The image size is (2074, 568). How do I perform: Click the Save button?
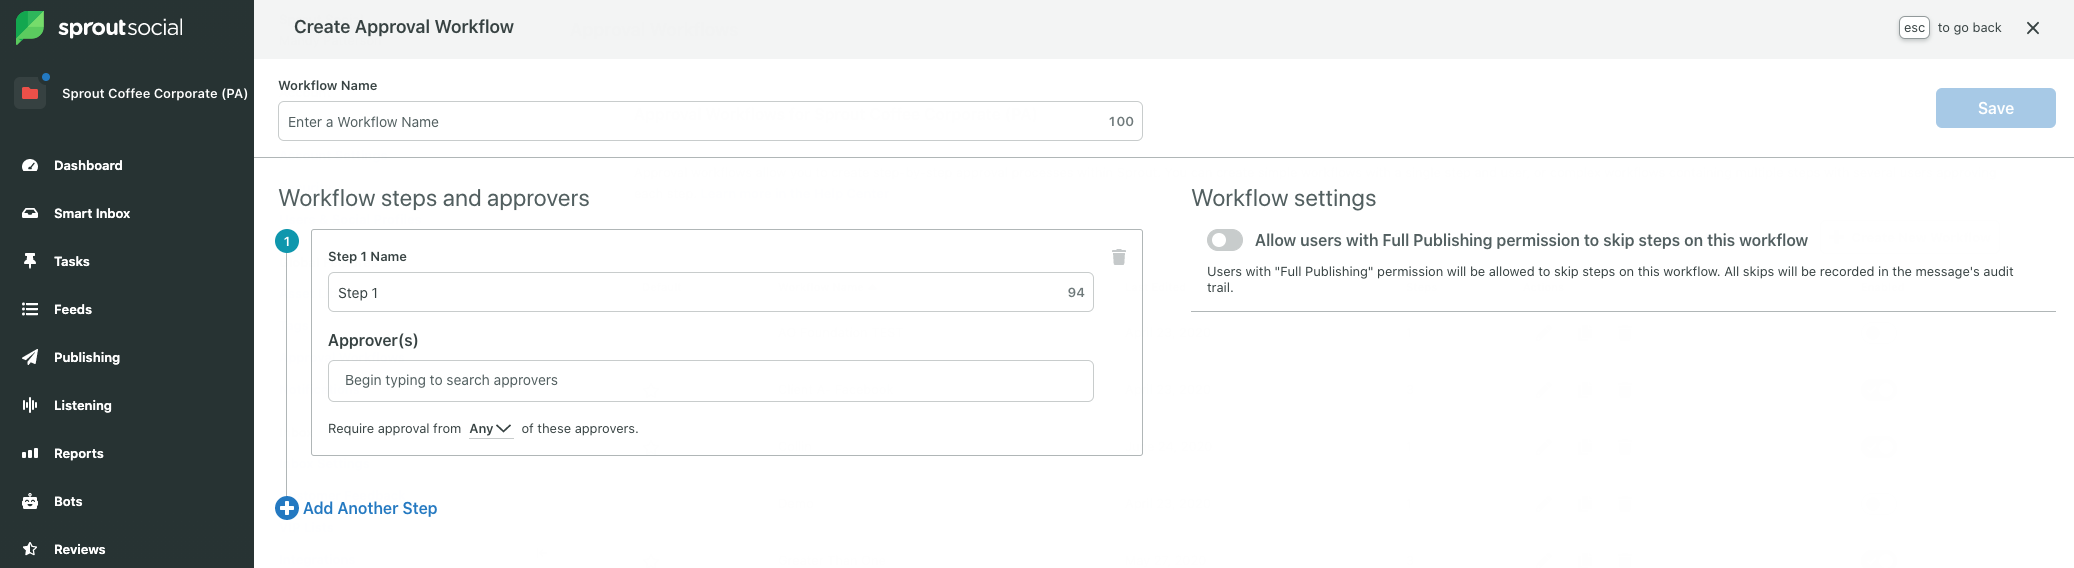point(1995,108)
